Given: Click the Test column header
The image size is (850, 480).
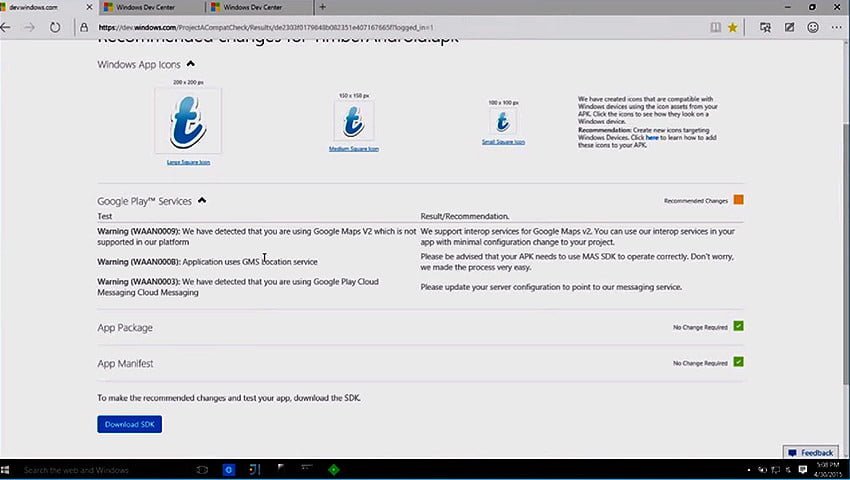Looking at the screenshot, I should [105, 216].
